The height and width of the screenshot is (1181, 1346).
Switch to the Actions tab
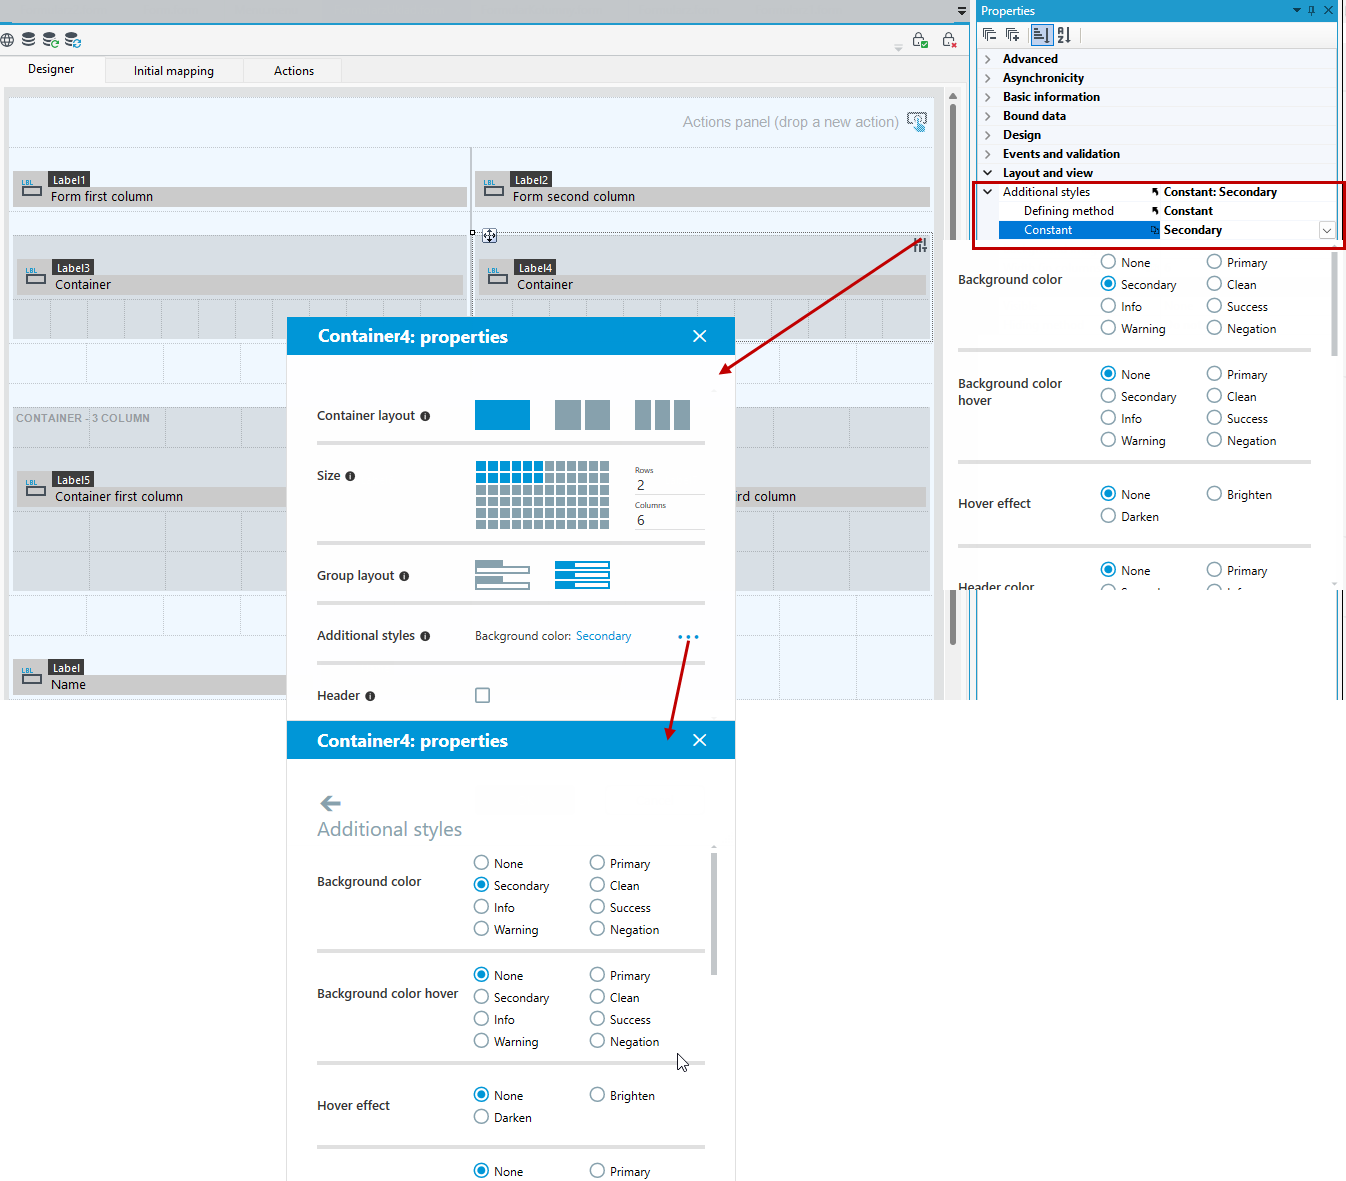click(x=294, y=71)
